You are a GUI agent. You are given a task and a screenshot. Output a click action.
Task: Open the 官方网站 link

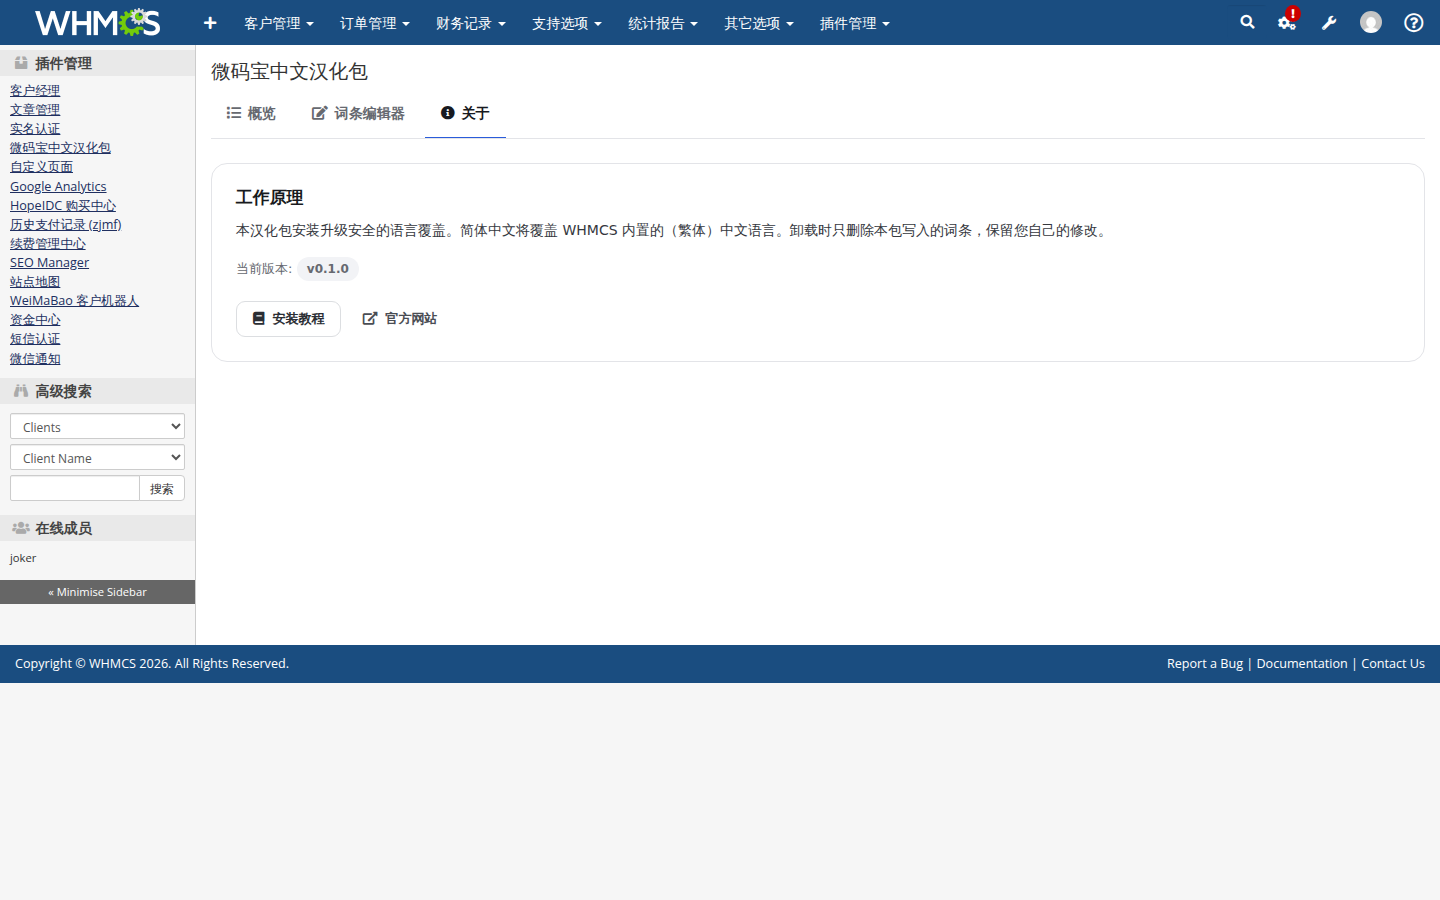click(x=399, y=318)
